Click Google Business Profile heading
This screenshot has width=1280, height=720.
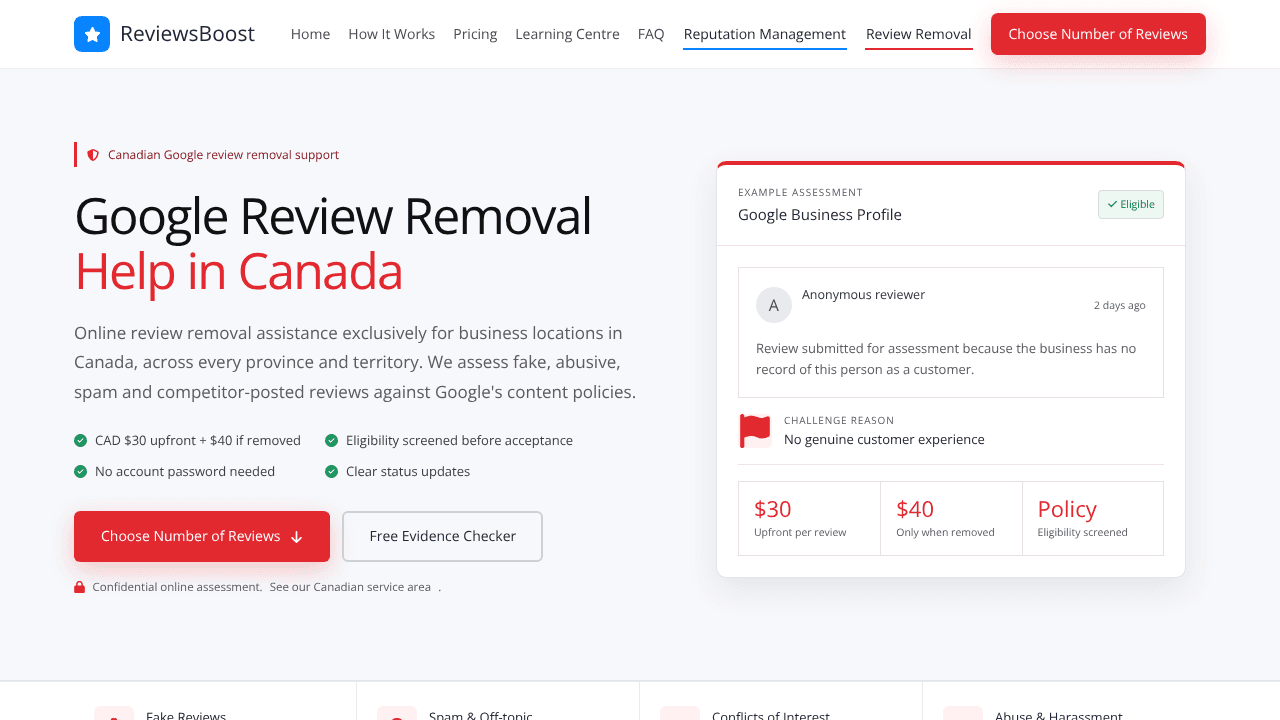click(x=820, y=214)
